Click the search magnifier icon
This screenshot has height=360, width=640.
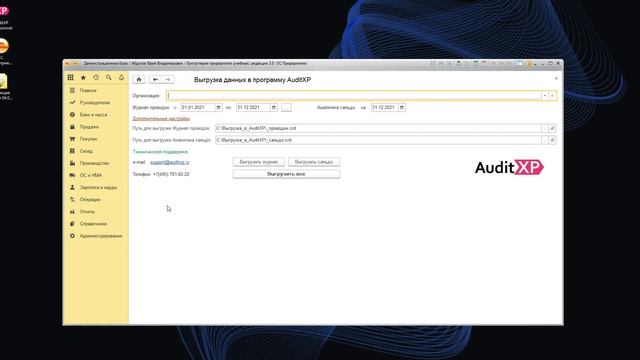(109, 78)
